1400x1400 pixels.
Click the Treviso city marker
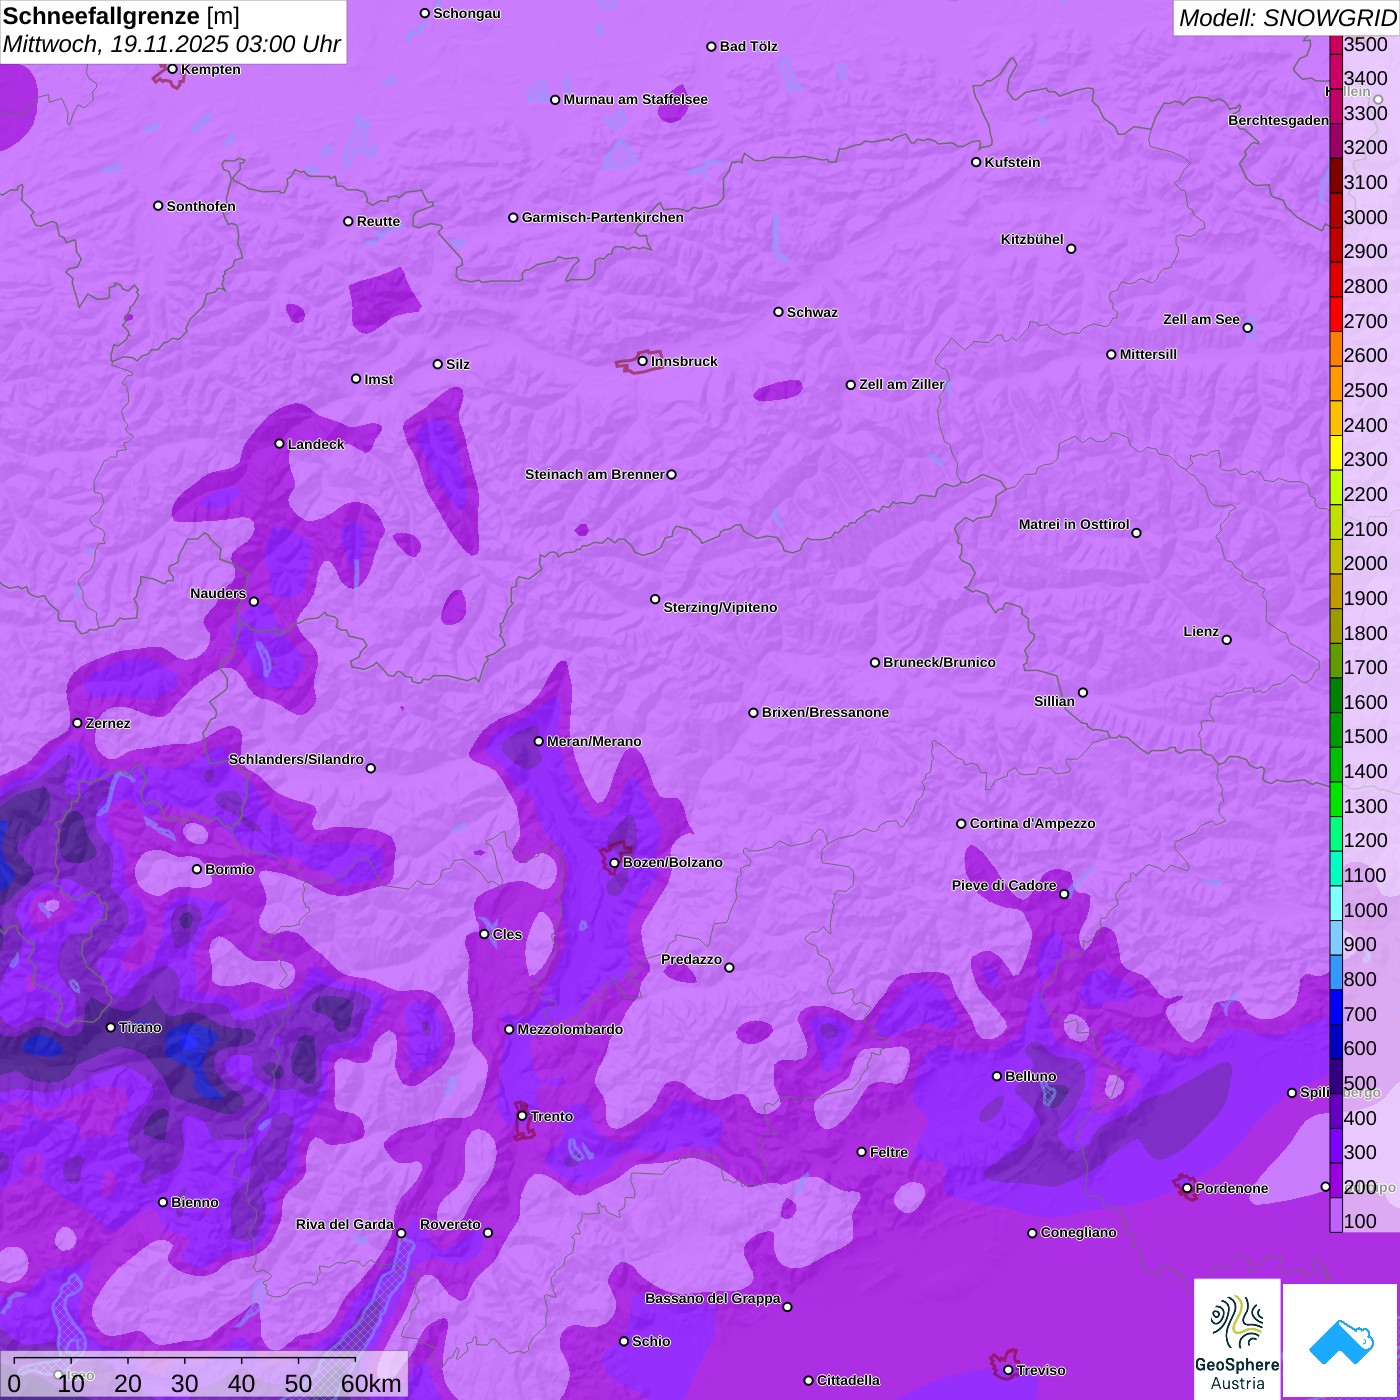point(1008,1370)
